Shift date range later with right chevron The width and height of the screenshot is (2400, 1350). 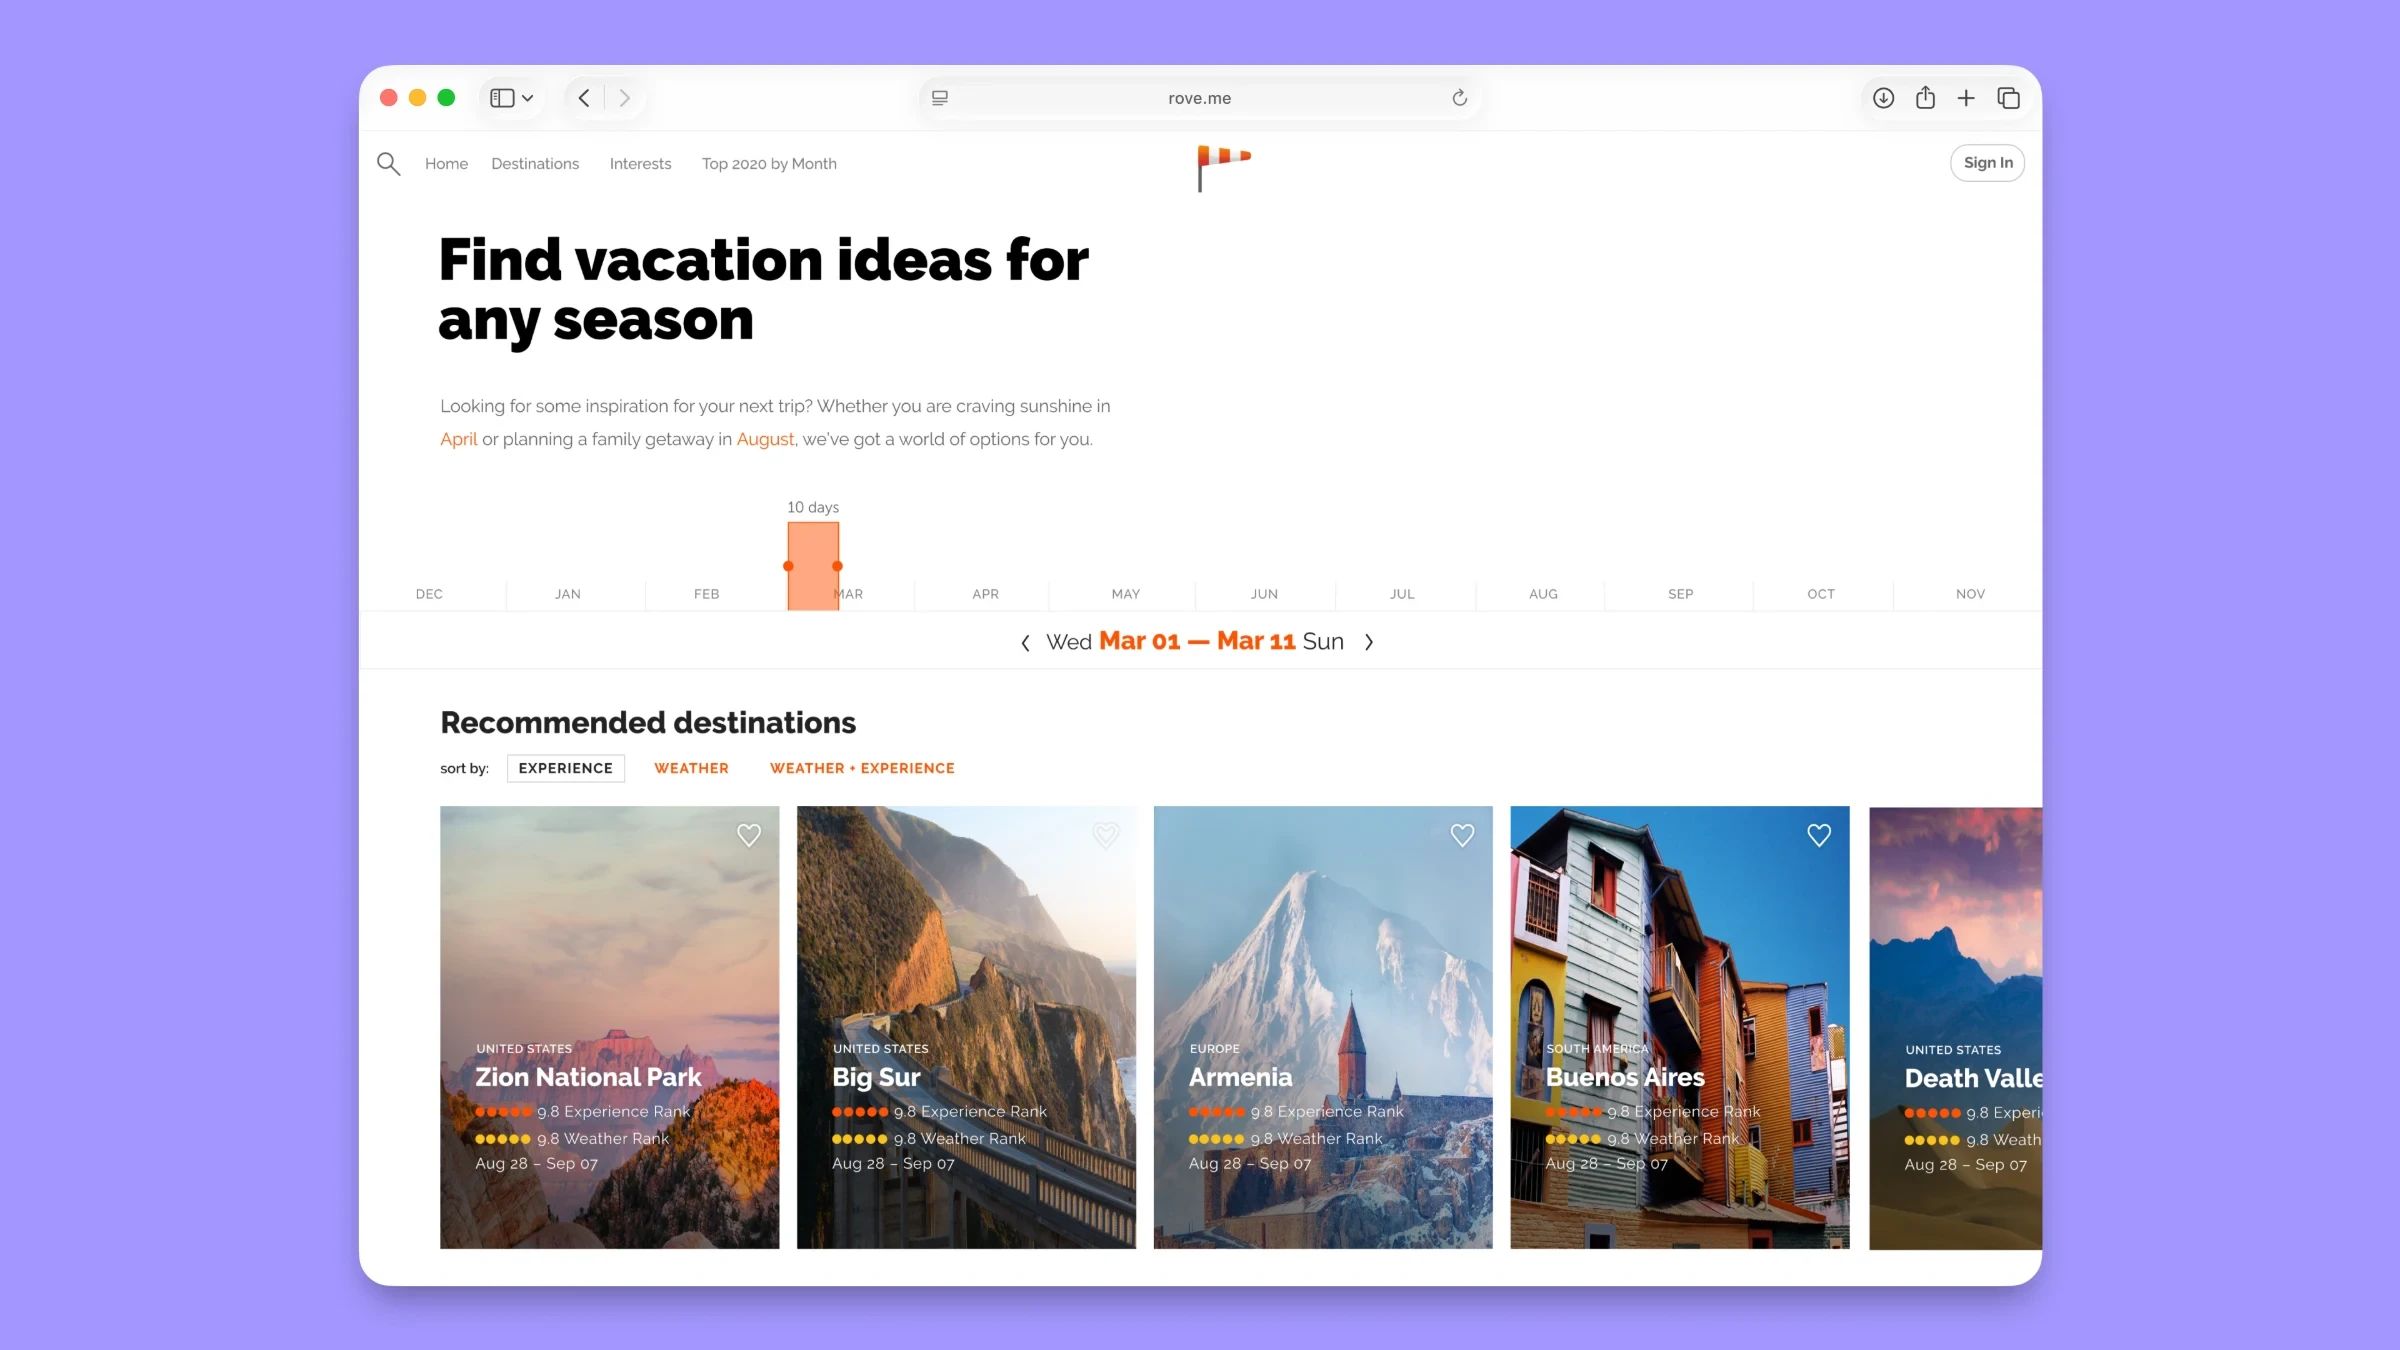[x=1369, y=642]
